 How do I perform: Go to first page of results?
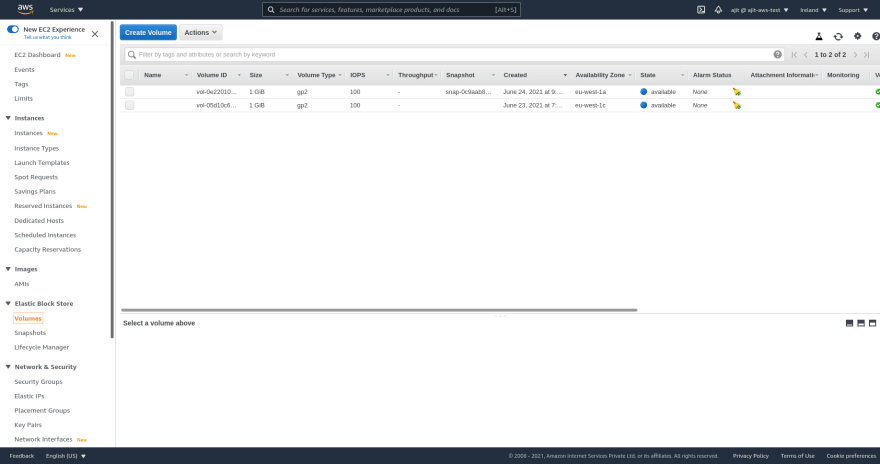click(x=794, y=54)
